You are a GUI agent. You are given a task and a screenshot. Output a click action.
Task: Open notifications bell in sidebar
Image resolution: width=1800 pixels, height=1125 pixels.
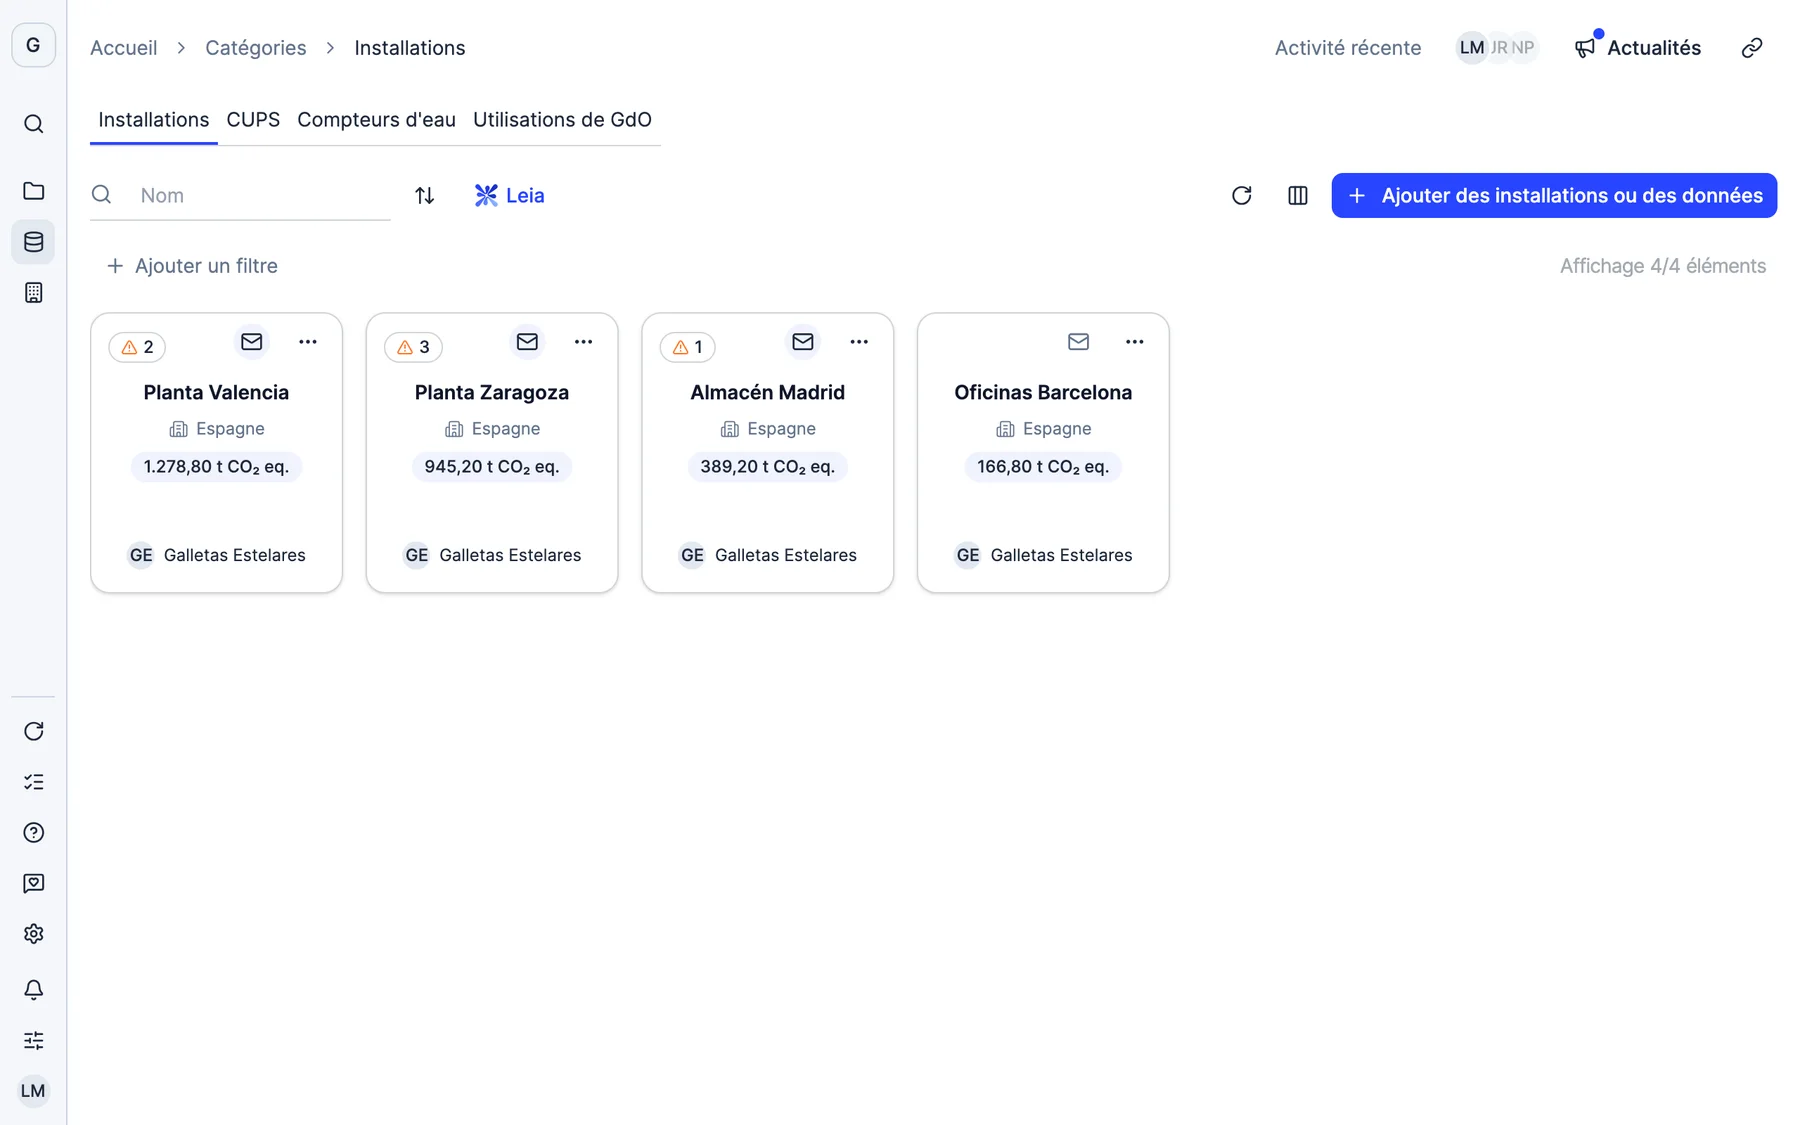(x=33, y=990)
